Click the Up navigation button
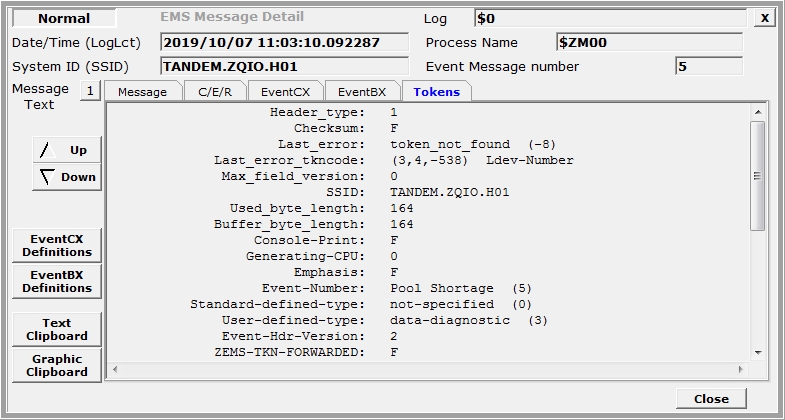This screenshot has height=420, width=785. pos(66,150)
